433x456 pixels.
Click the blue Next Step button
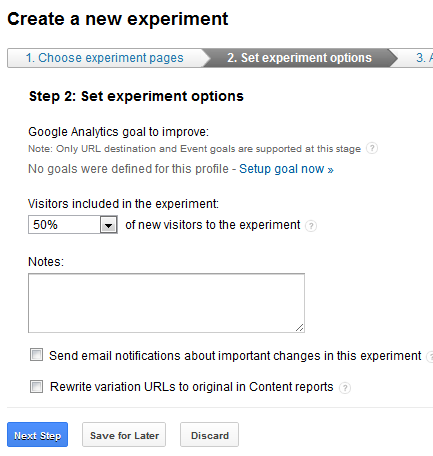pyautogui.click(x=37, y=435)
